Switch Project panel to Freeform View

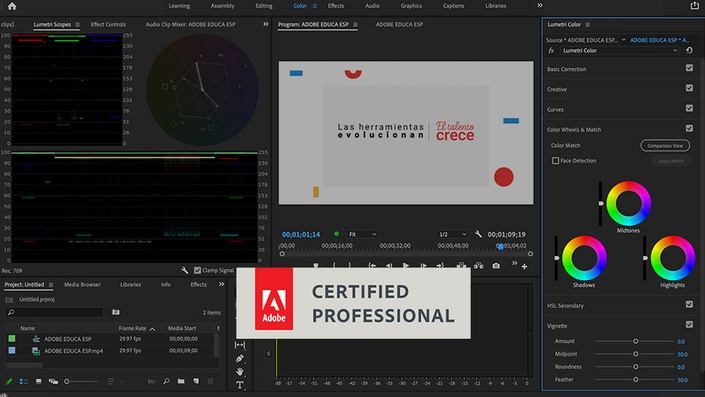[53, 381]
